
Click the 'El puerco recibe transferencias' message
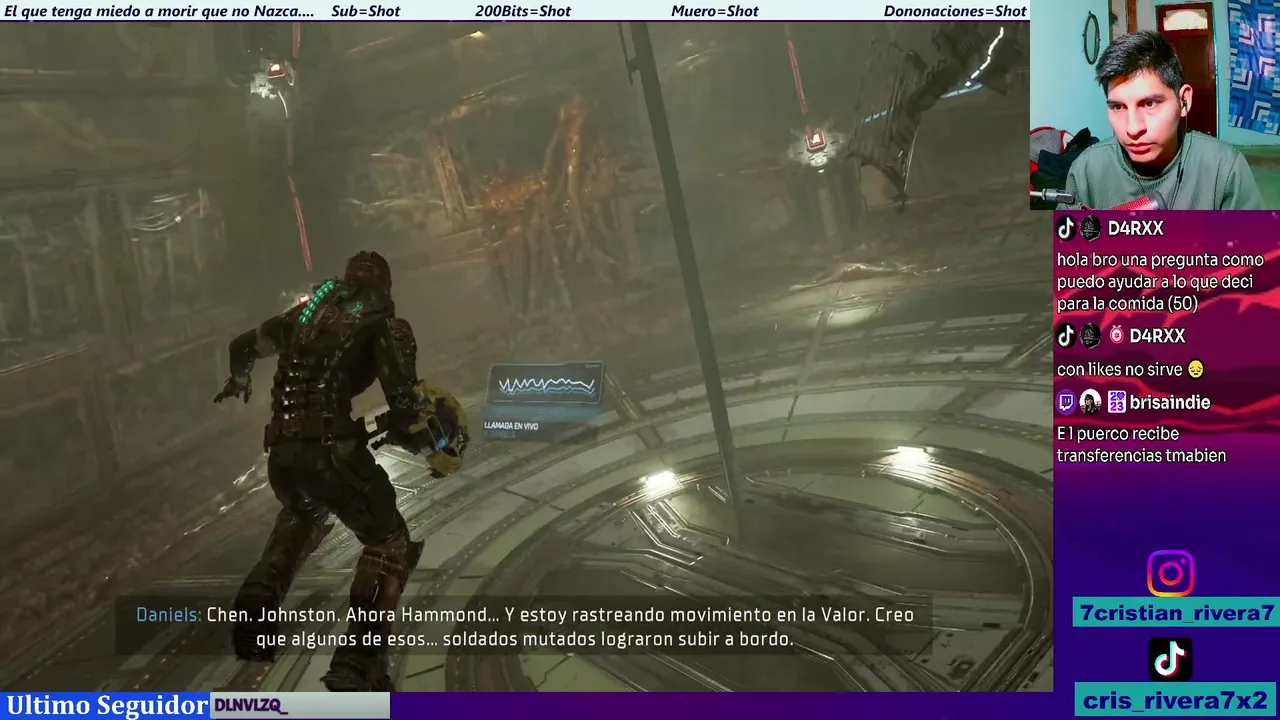click(x=1141, y=445)
